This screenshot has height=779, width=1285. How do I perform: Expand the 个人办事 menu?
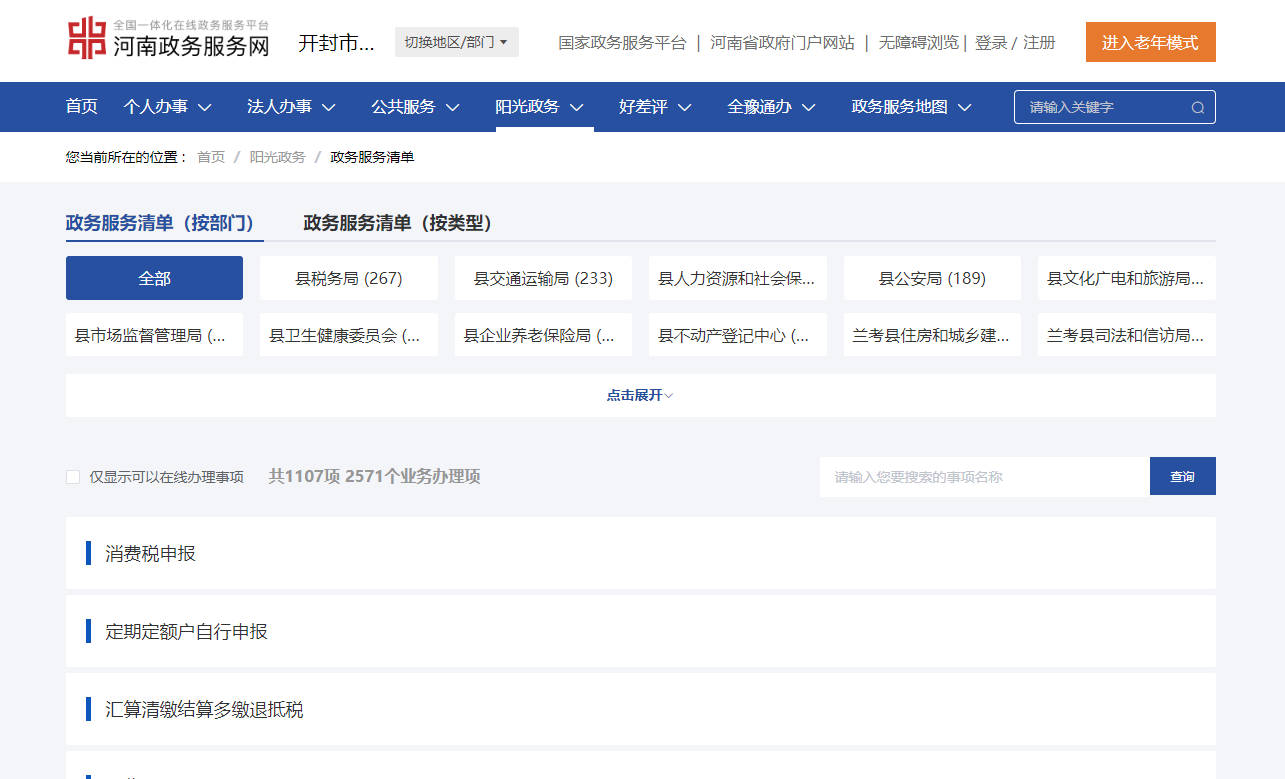tap(167, 107)
